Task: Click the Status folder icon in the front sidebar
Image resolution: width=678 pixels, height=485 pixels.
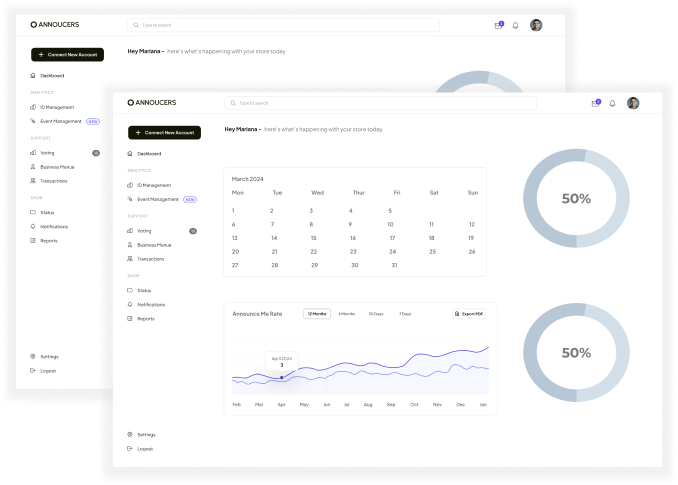Action: [130, 290]
